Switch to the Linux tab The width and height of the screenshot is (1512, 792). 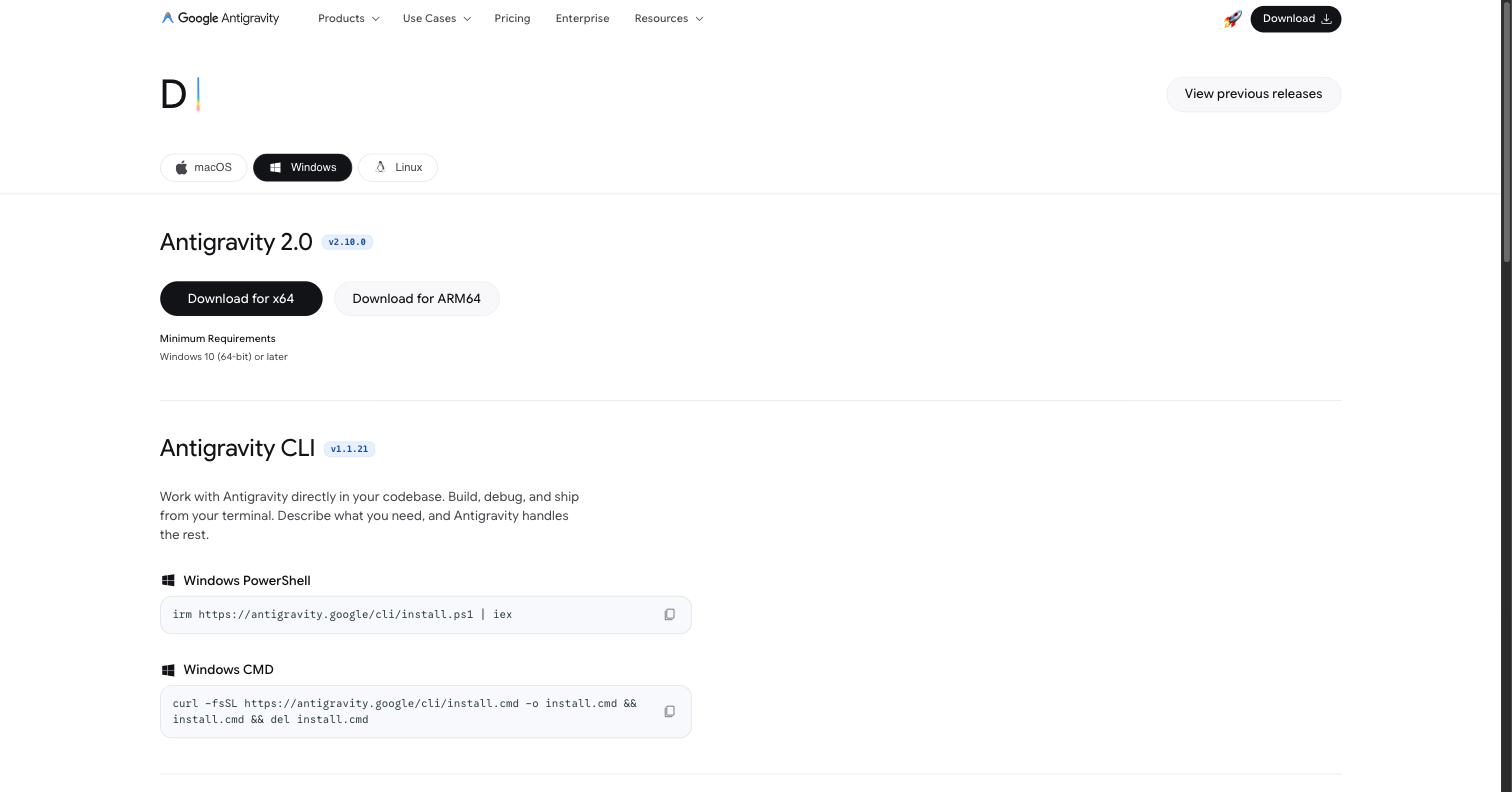pyautogui.click(x=398, y=167)
